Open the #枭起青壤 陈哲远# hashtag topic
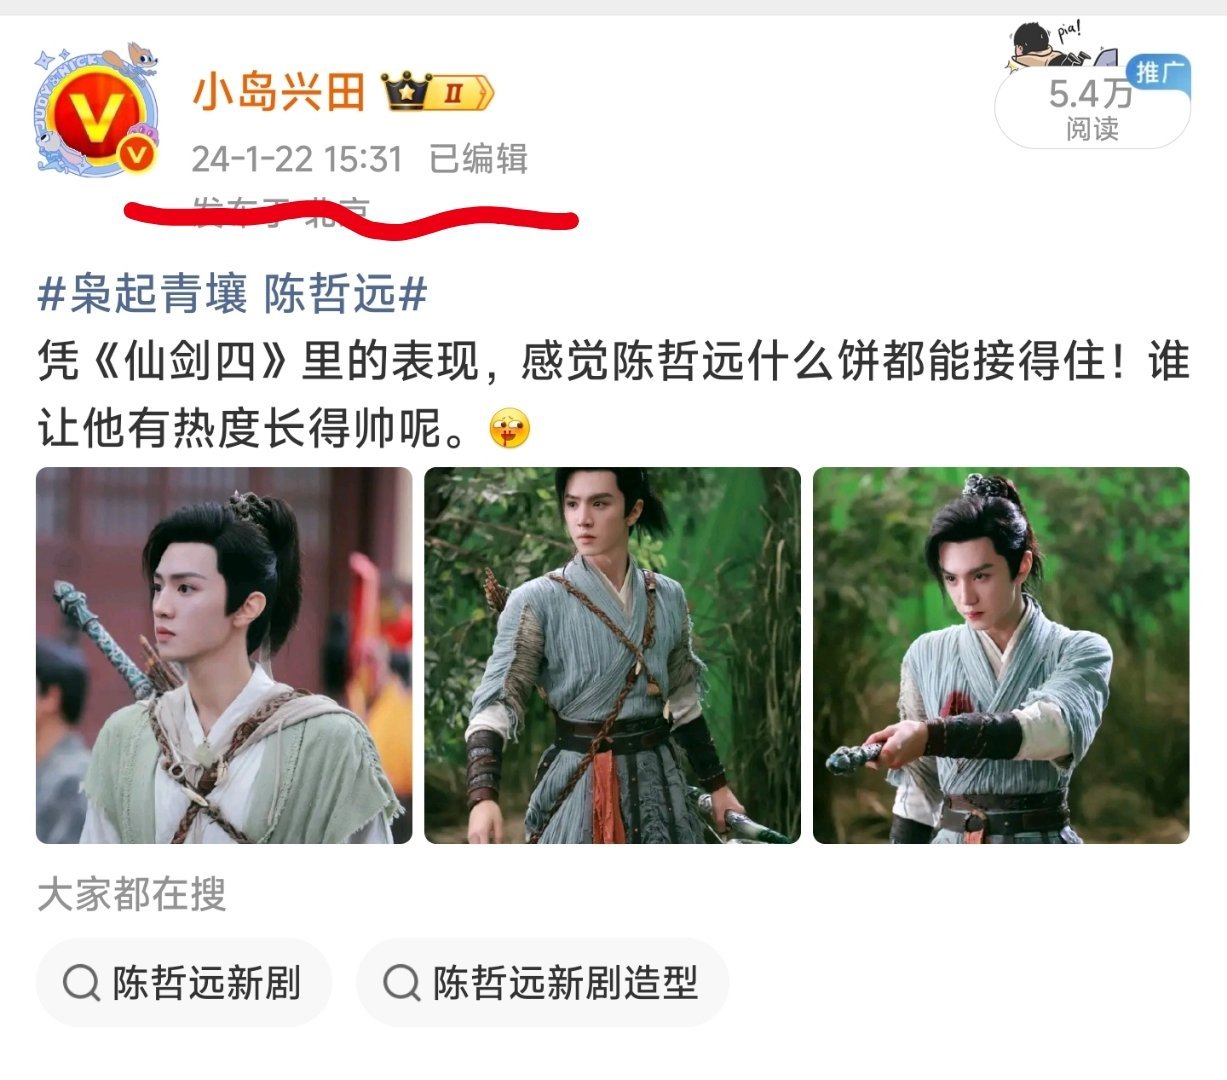This screenshot has height=1080, width=1227. (233, 294)
